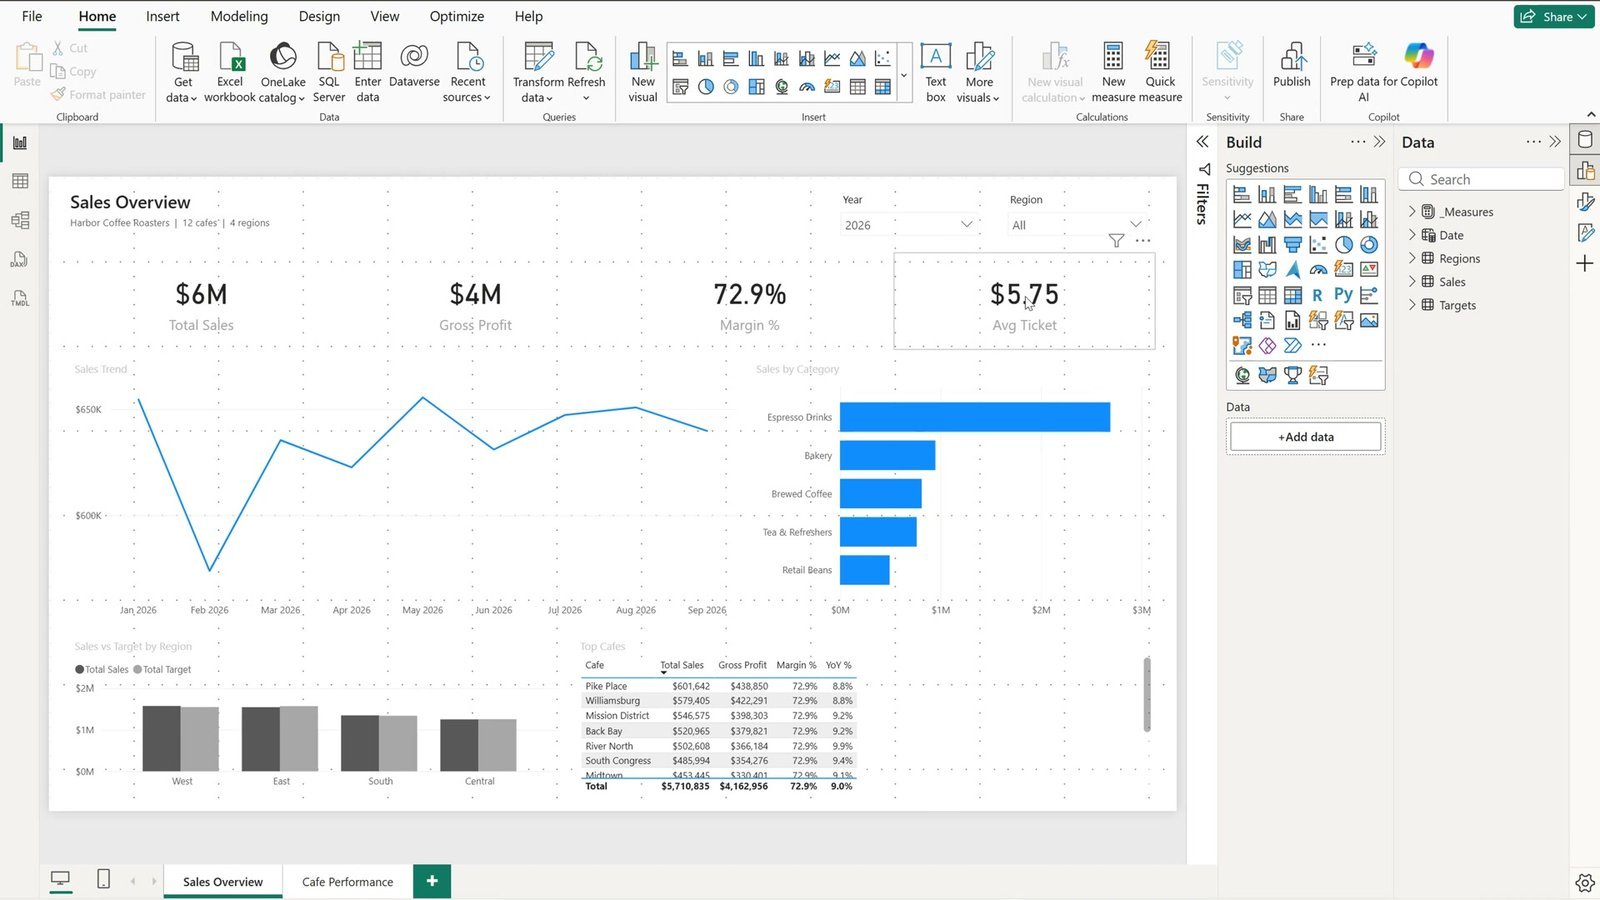Viewport: 1600px width, 900px height.
Task: Expand the Targets table in Data pane
Action: coord(1412,305)
